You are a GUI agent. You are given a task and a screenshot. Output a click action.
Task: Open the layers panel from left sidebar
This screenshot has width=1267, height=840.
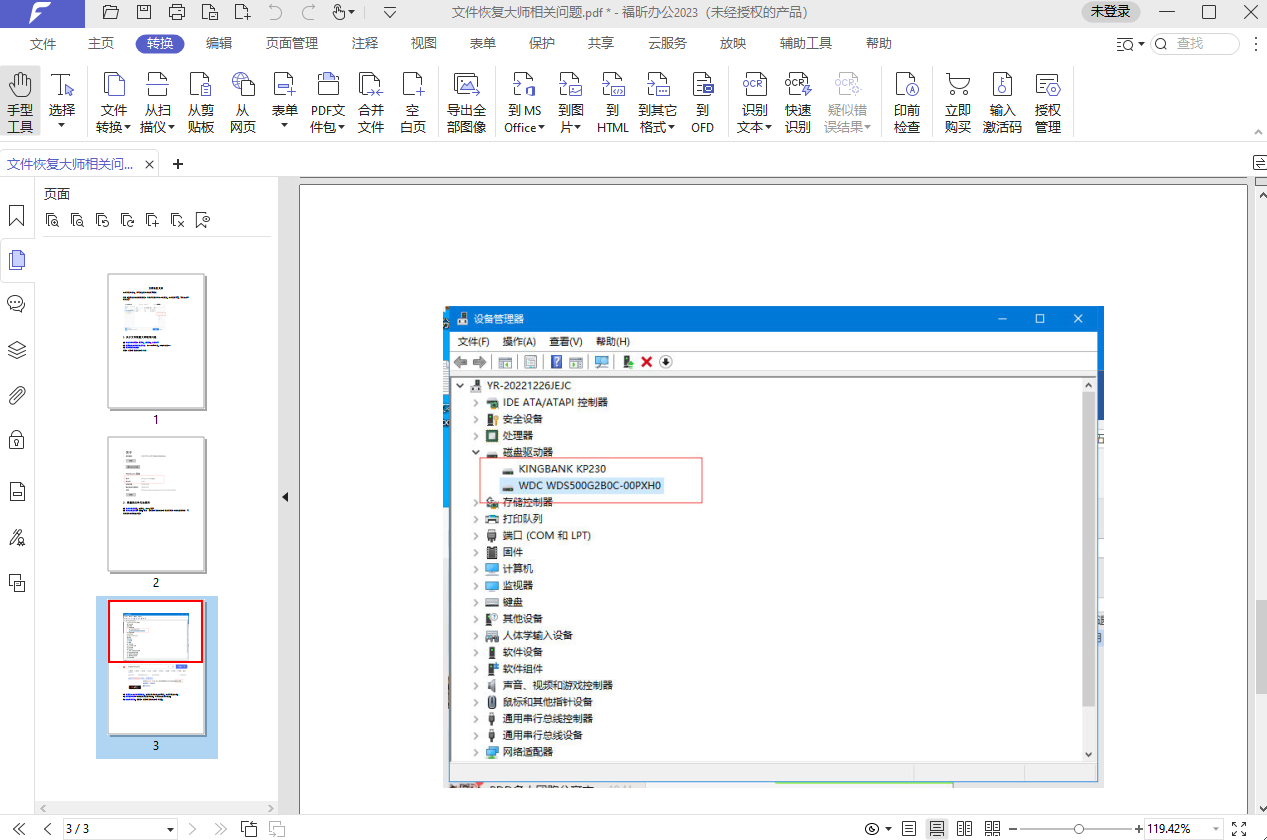[17, 350]
